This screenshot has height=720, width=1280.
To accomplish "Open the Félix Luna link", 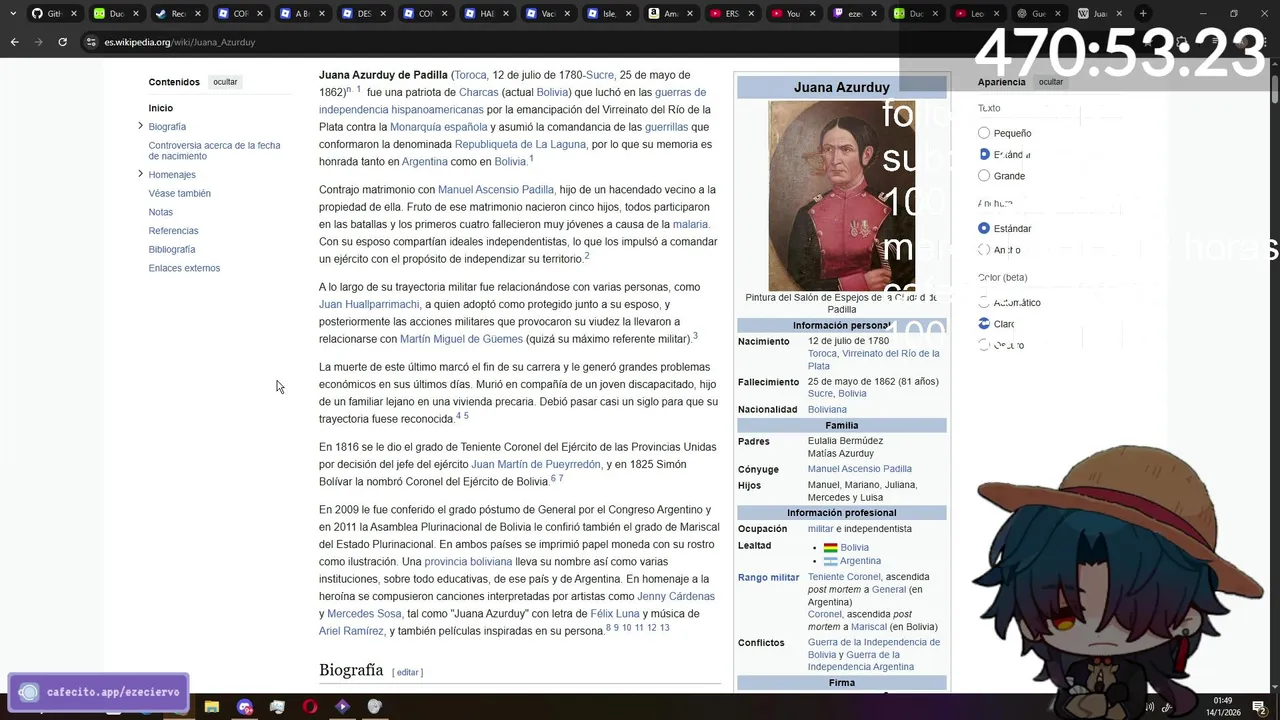I will coord(615,614).
